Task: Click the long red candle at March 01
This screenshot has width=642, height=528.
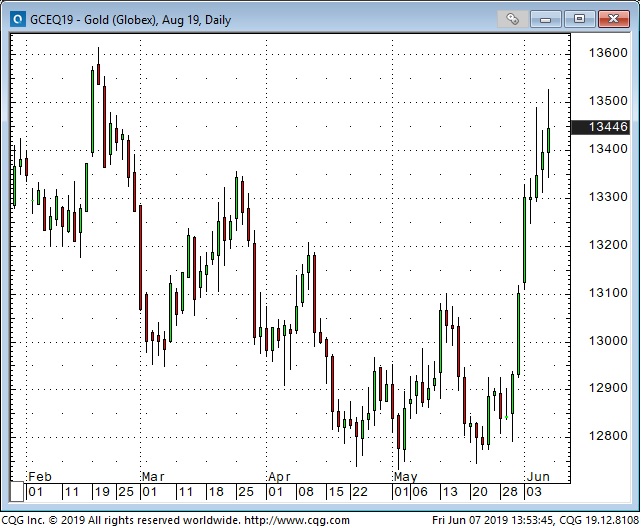Action: click(x=140, y=257)
